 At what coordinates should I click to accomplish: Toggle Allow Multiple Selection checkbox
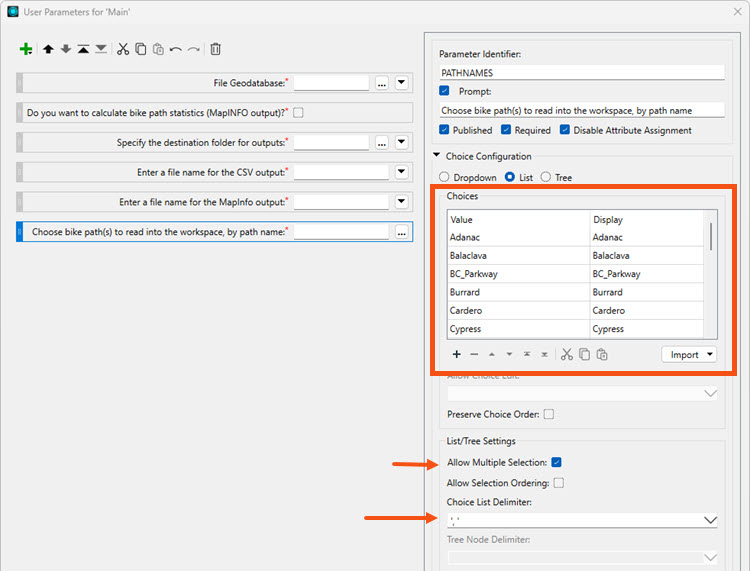click(x=556, y=462)
